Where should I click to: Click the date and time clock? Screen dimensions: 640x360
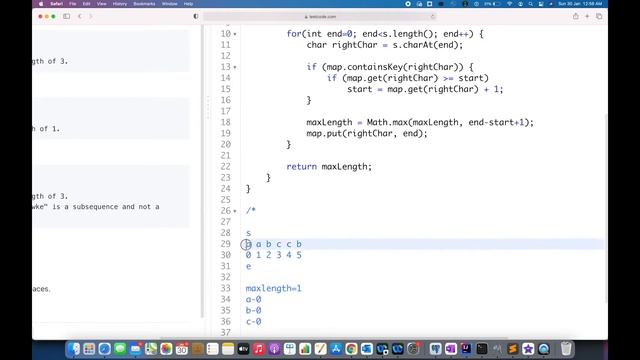pos(580,4)
